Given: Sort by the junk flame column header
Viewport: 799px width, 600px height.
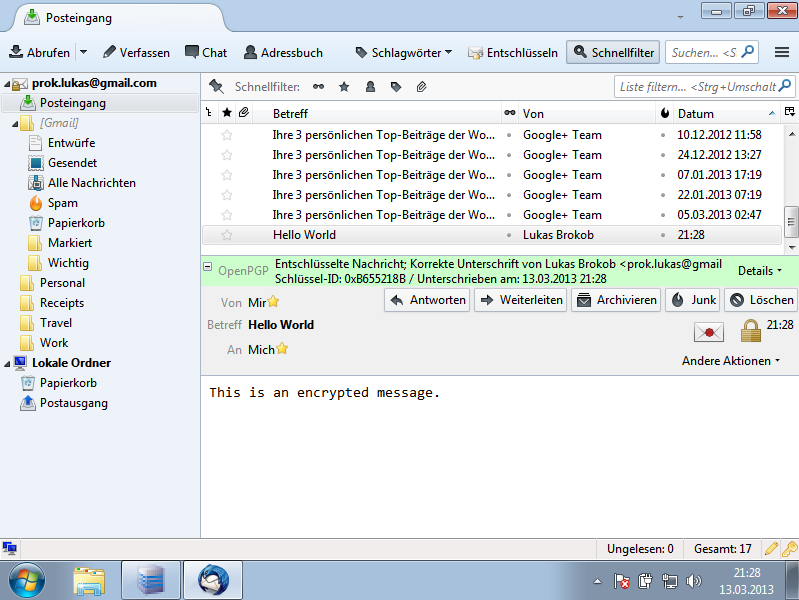Looking at the screenshot, I should (x=664, y=113).
